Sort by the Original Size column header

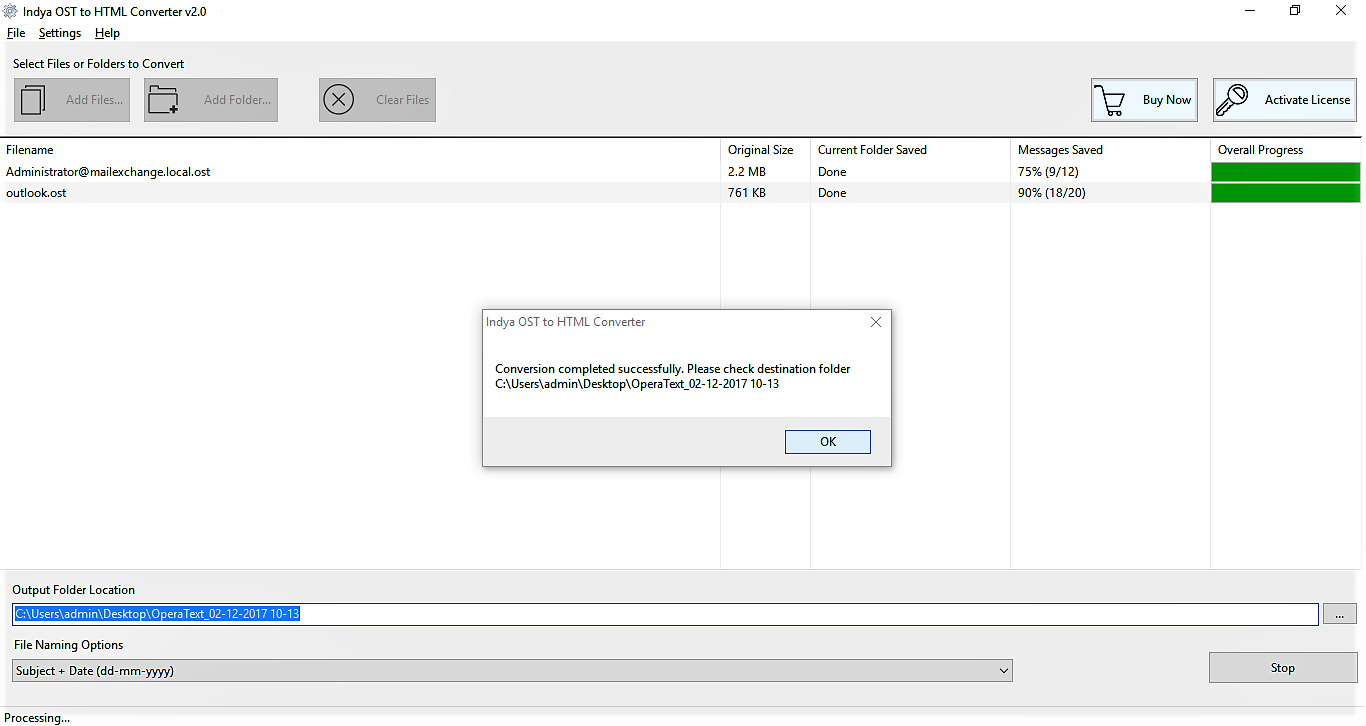760,150
